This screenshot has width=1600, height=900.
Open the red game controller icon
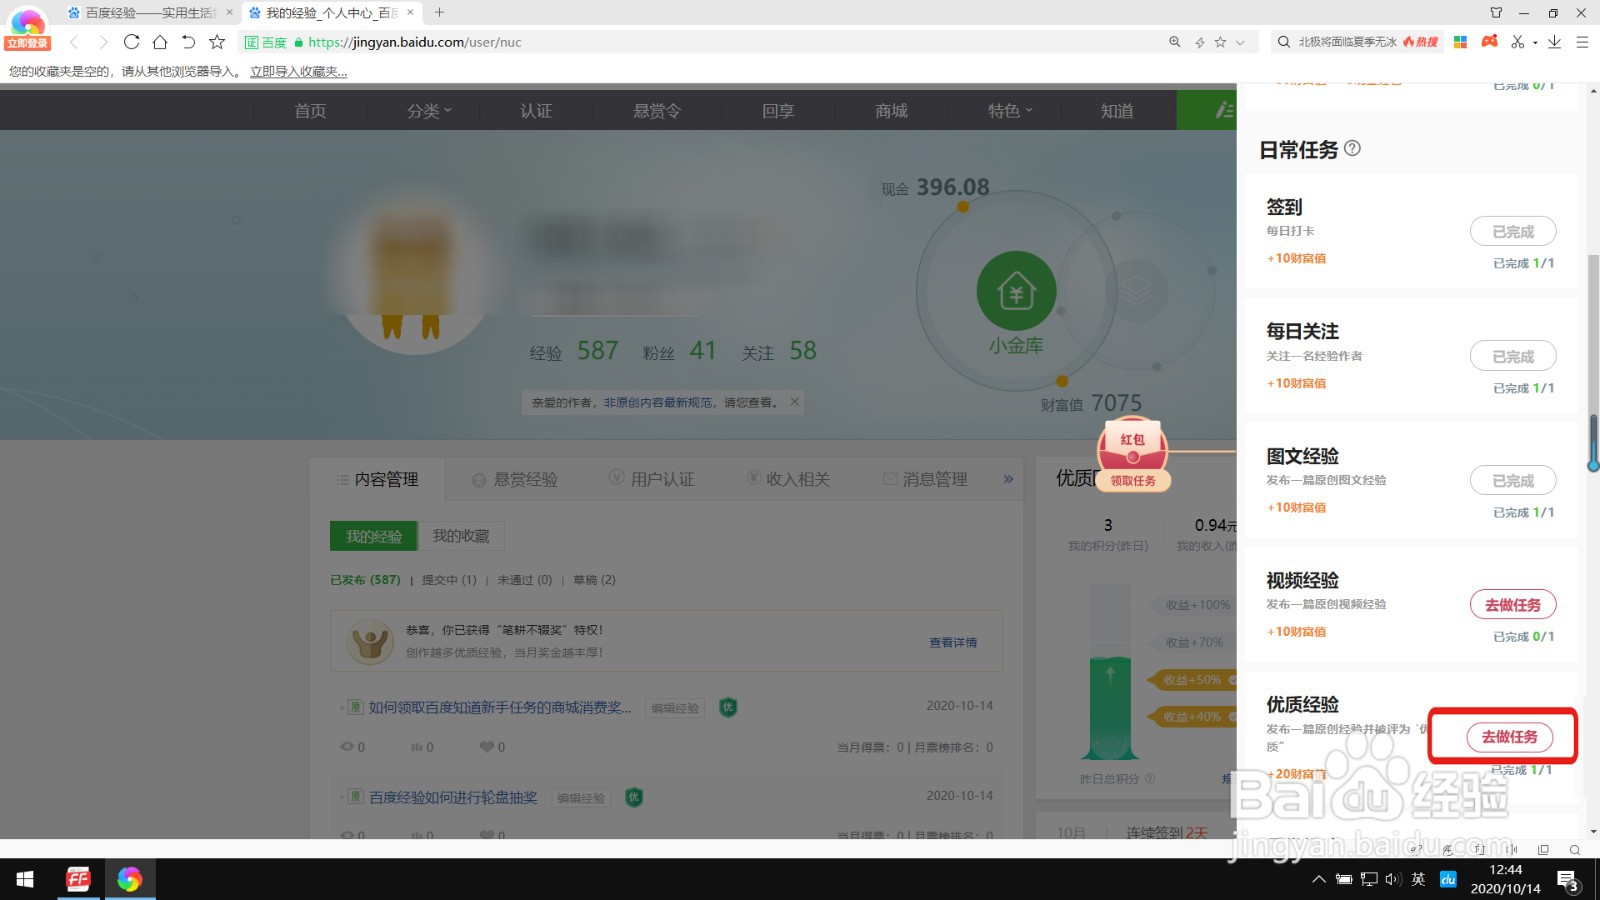1490,41
